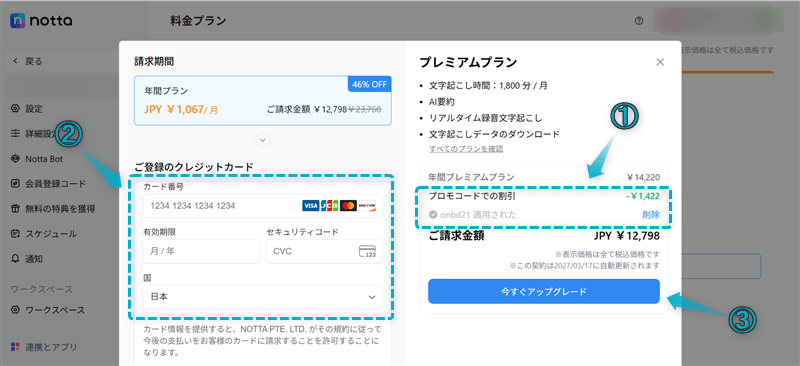Click the 設定 gear icon
800x366 pixels.
click(15, 109)
